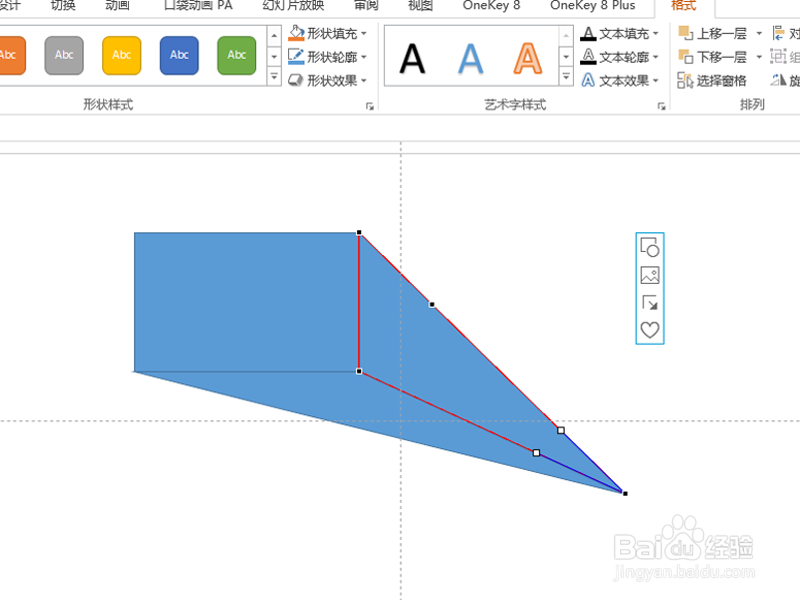Open 形状样式 dialog launcher
This screenshot has height=600, width=800.
tap(370, 106)
